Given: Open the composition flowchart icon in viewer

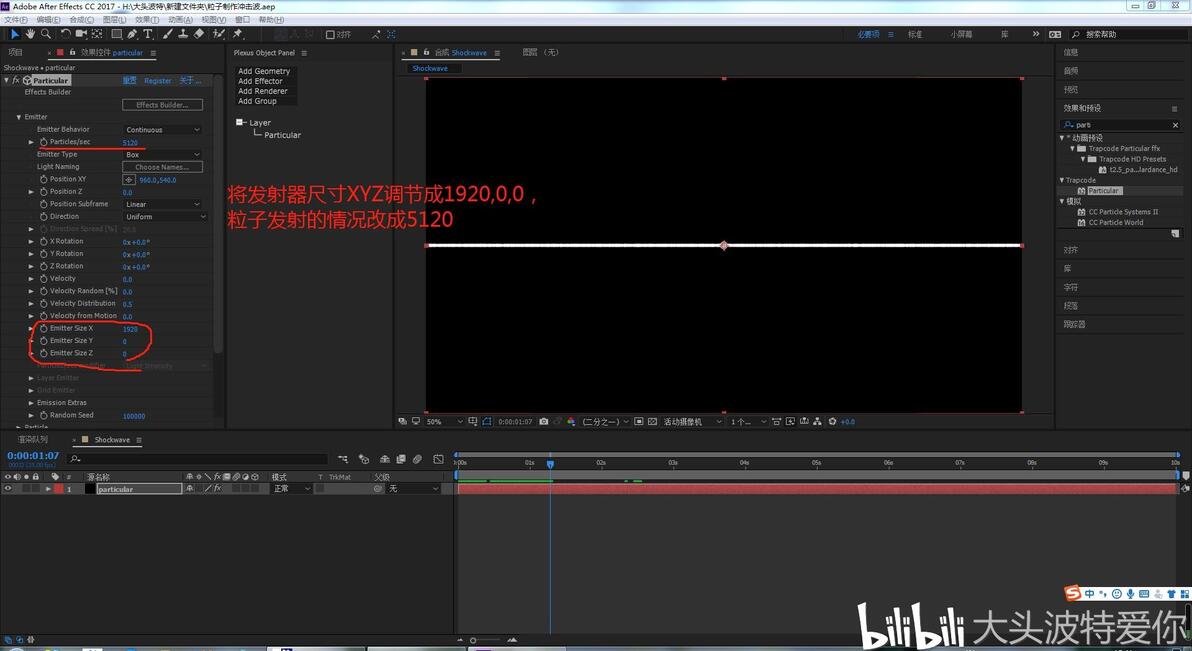Looking at the screenshot, I should pos(817,421).
